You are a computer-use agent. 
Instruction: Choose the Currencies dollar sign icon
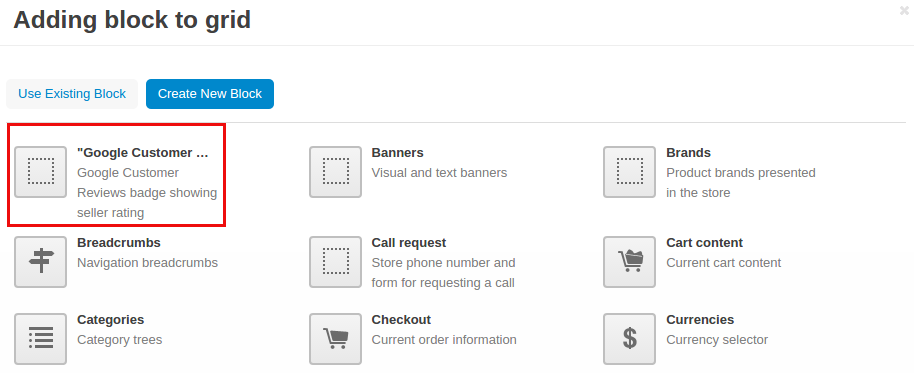[630, 339]
